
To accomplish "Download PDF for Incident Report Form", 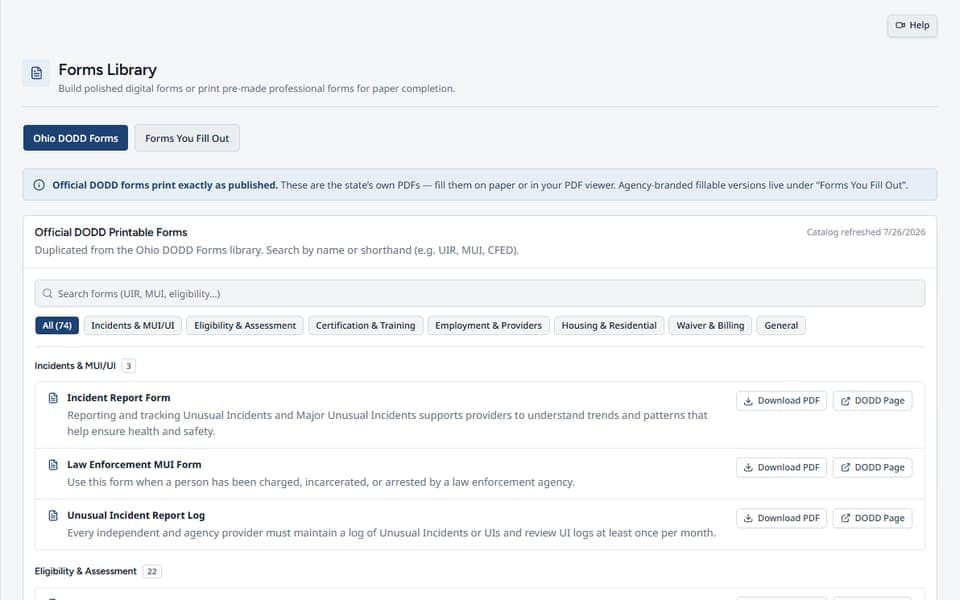I will coord(781,401).
